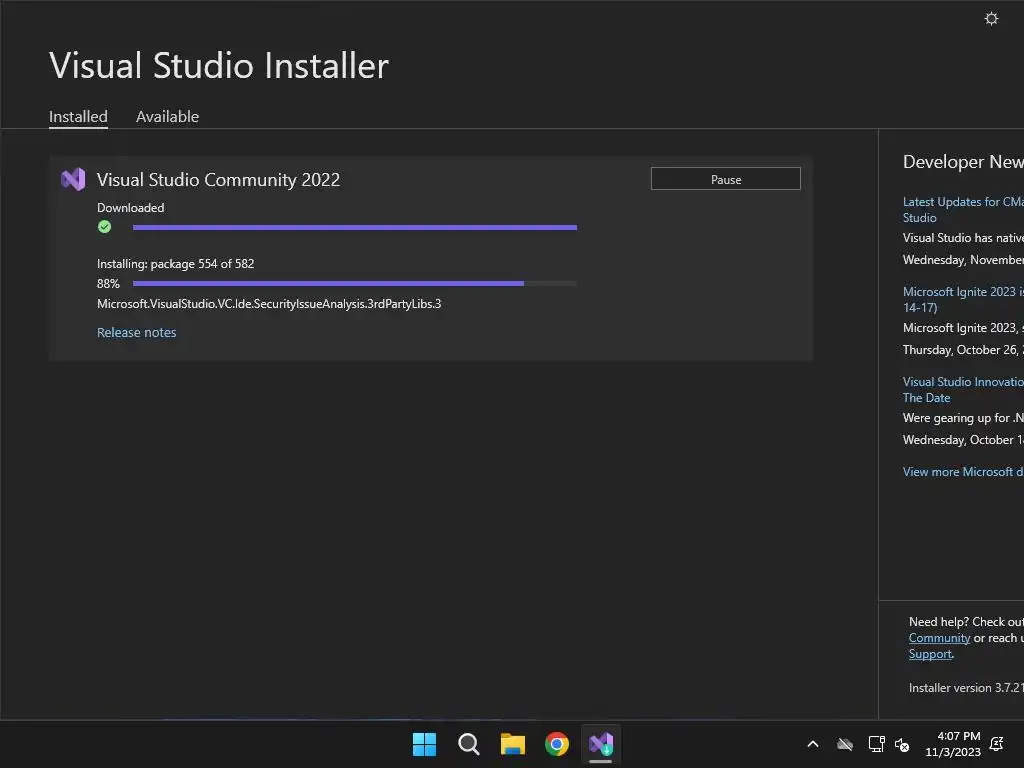This screenshot has width=1024, height=768.
Task: Click the 88% installing progress bar
Action: [355, 283]
